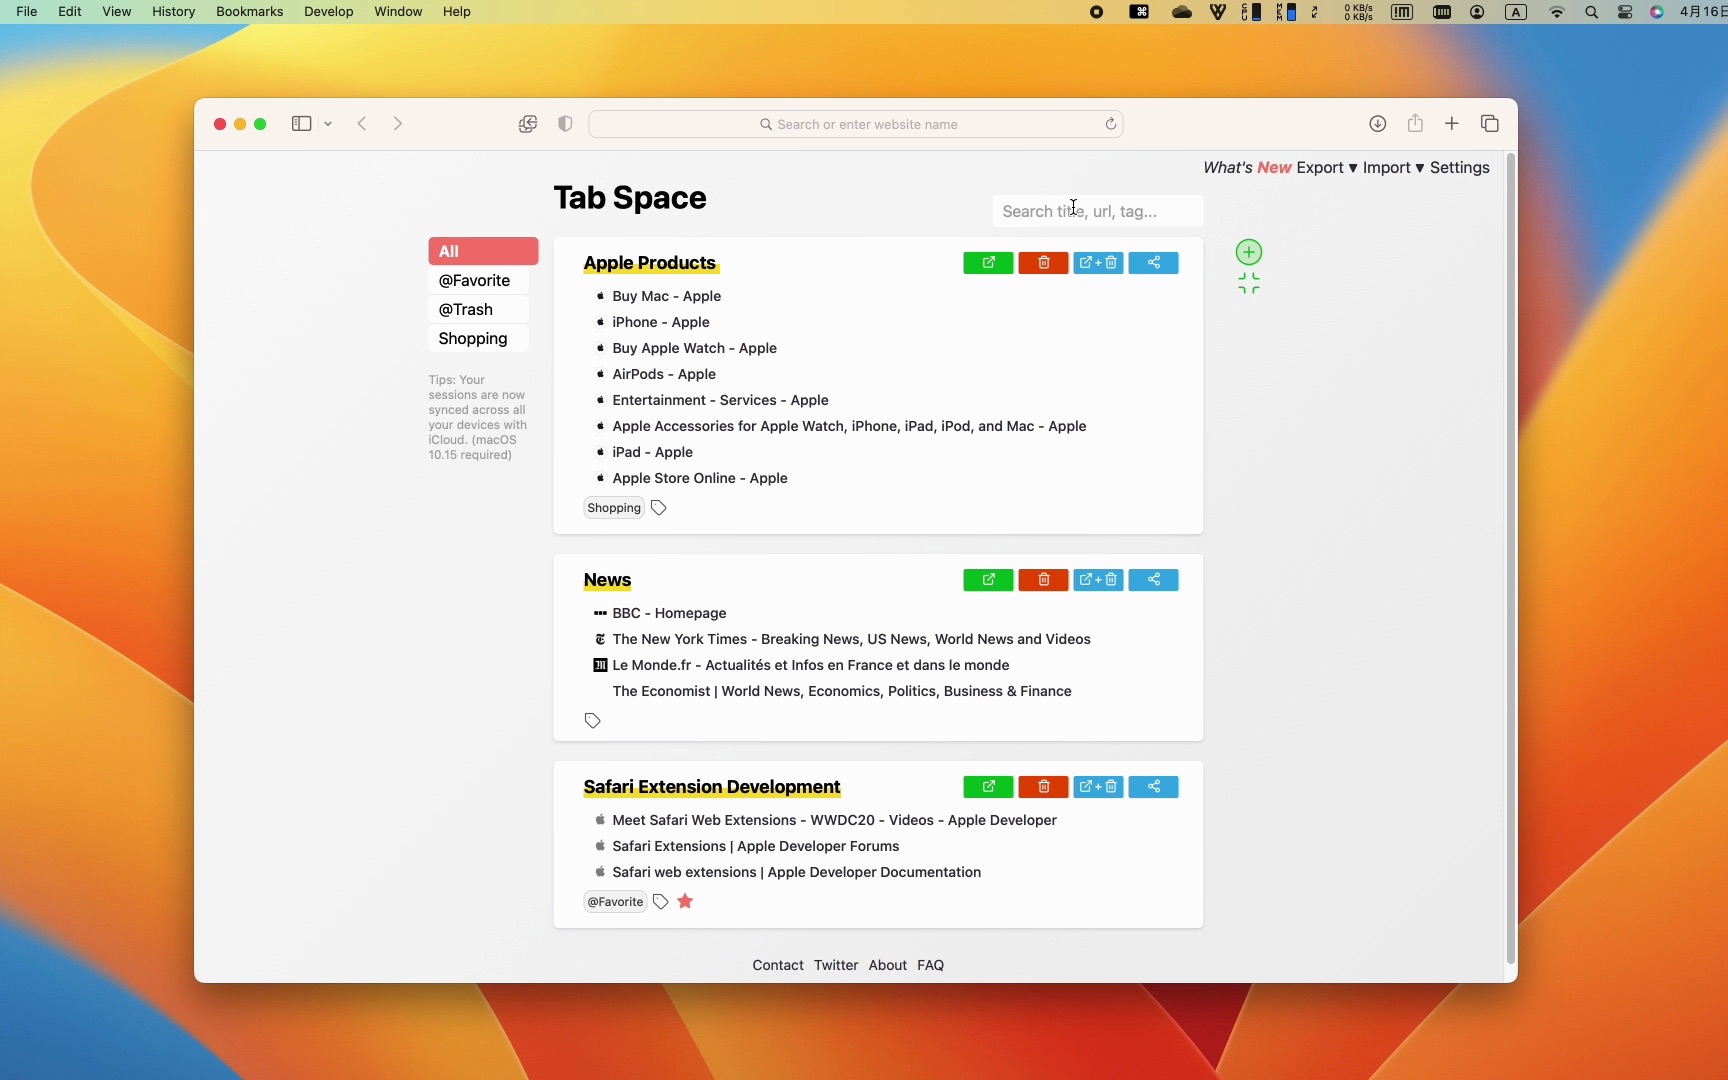
Task: Open the Twitter footer link
Action: pyautogui.click(x=836, y=965)
